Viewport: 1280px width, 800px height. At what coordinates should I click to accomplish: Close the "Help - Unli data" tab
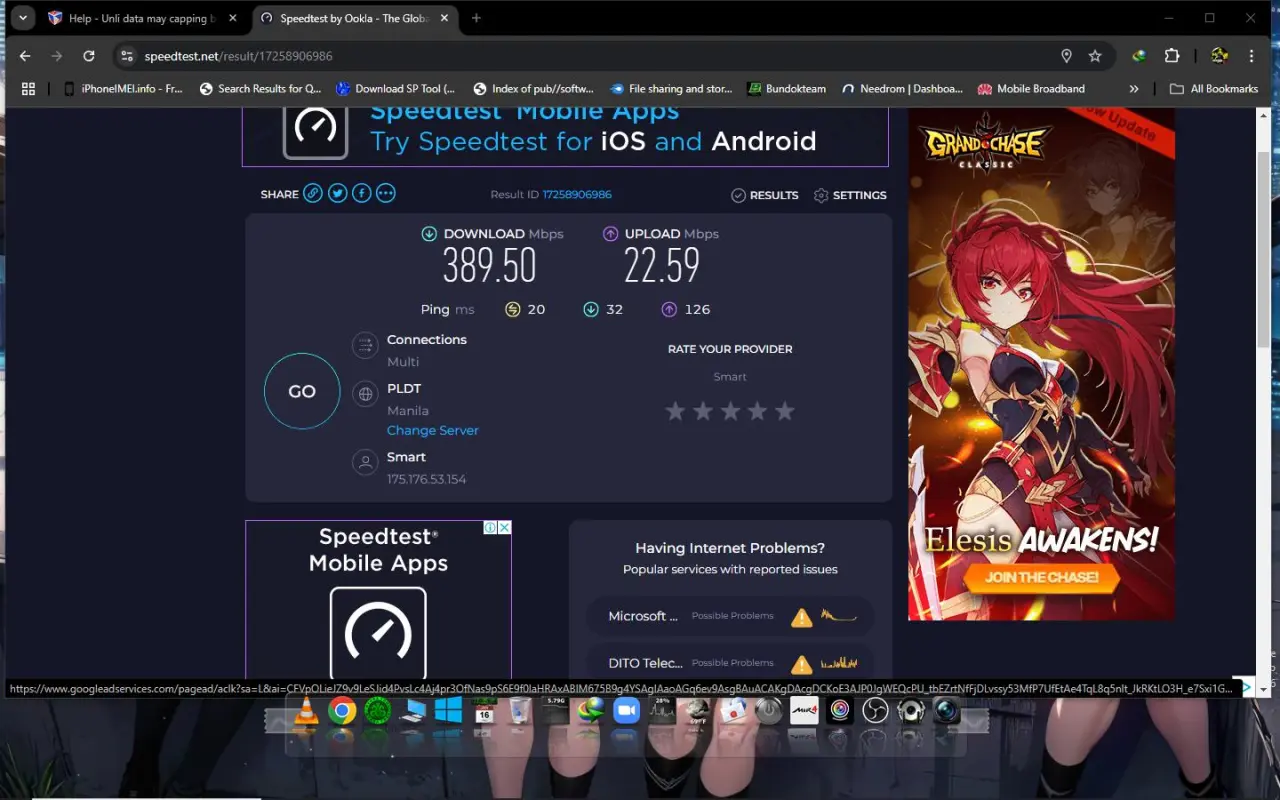[x=233, y=18]
